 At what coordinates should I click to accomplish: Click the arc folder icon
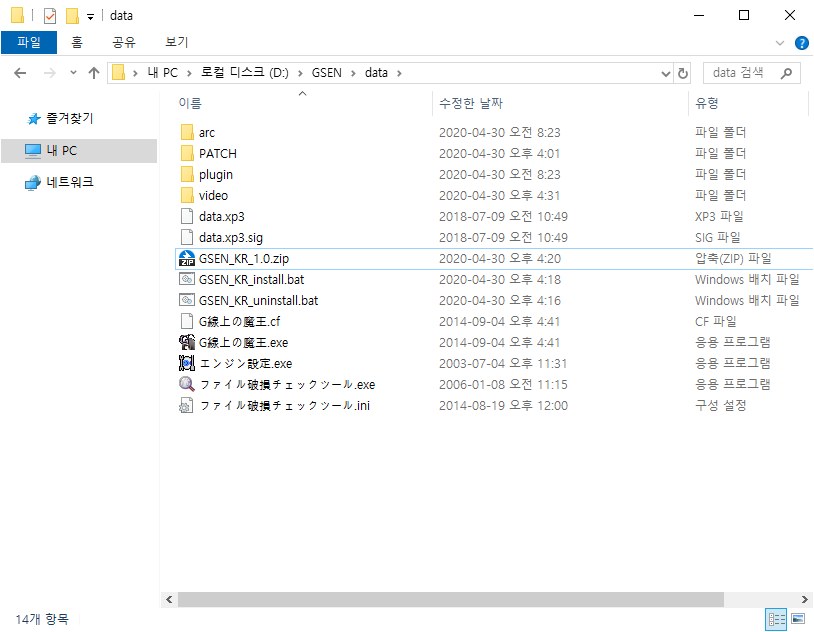click(187, 132)
